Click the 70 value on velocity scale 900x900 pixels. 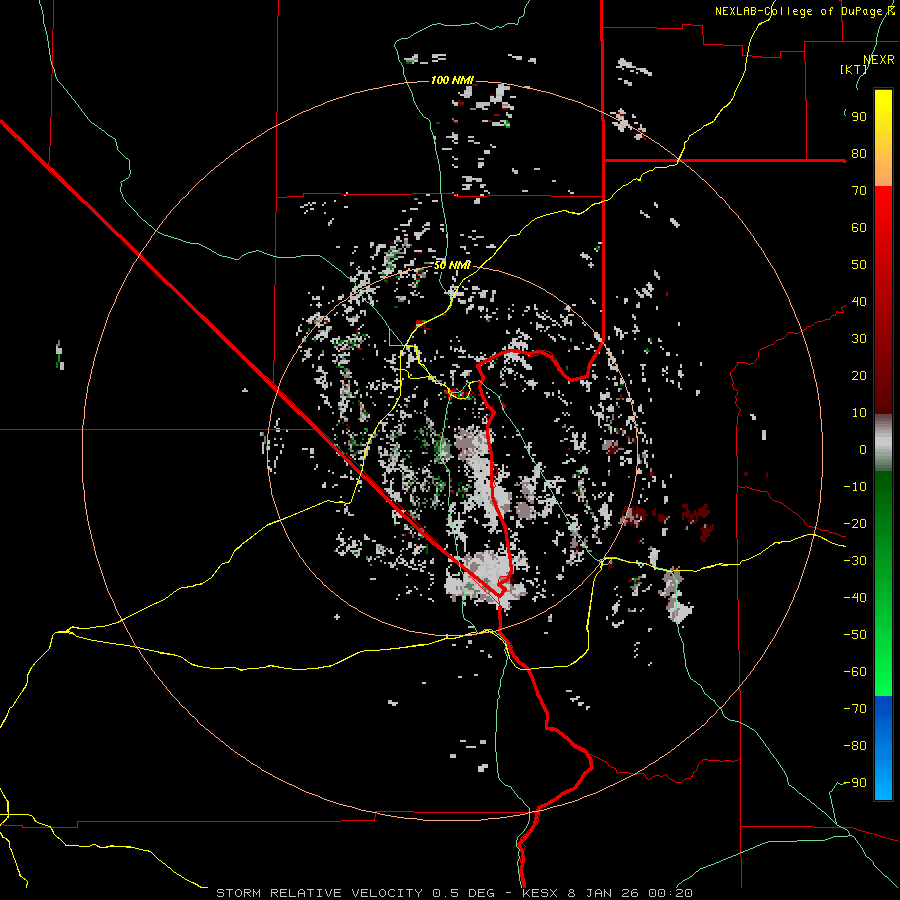click(859, 191)
